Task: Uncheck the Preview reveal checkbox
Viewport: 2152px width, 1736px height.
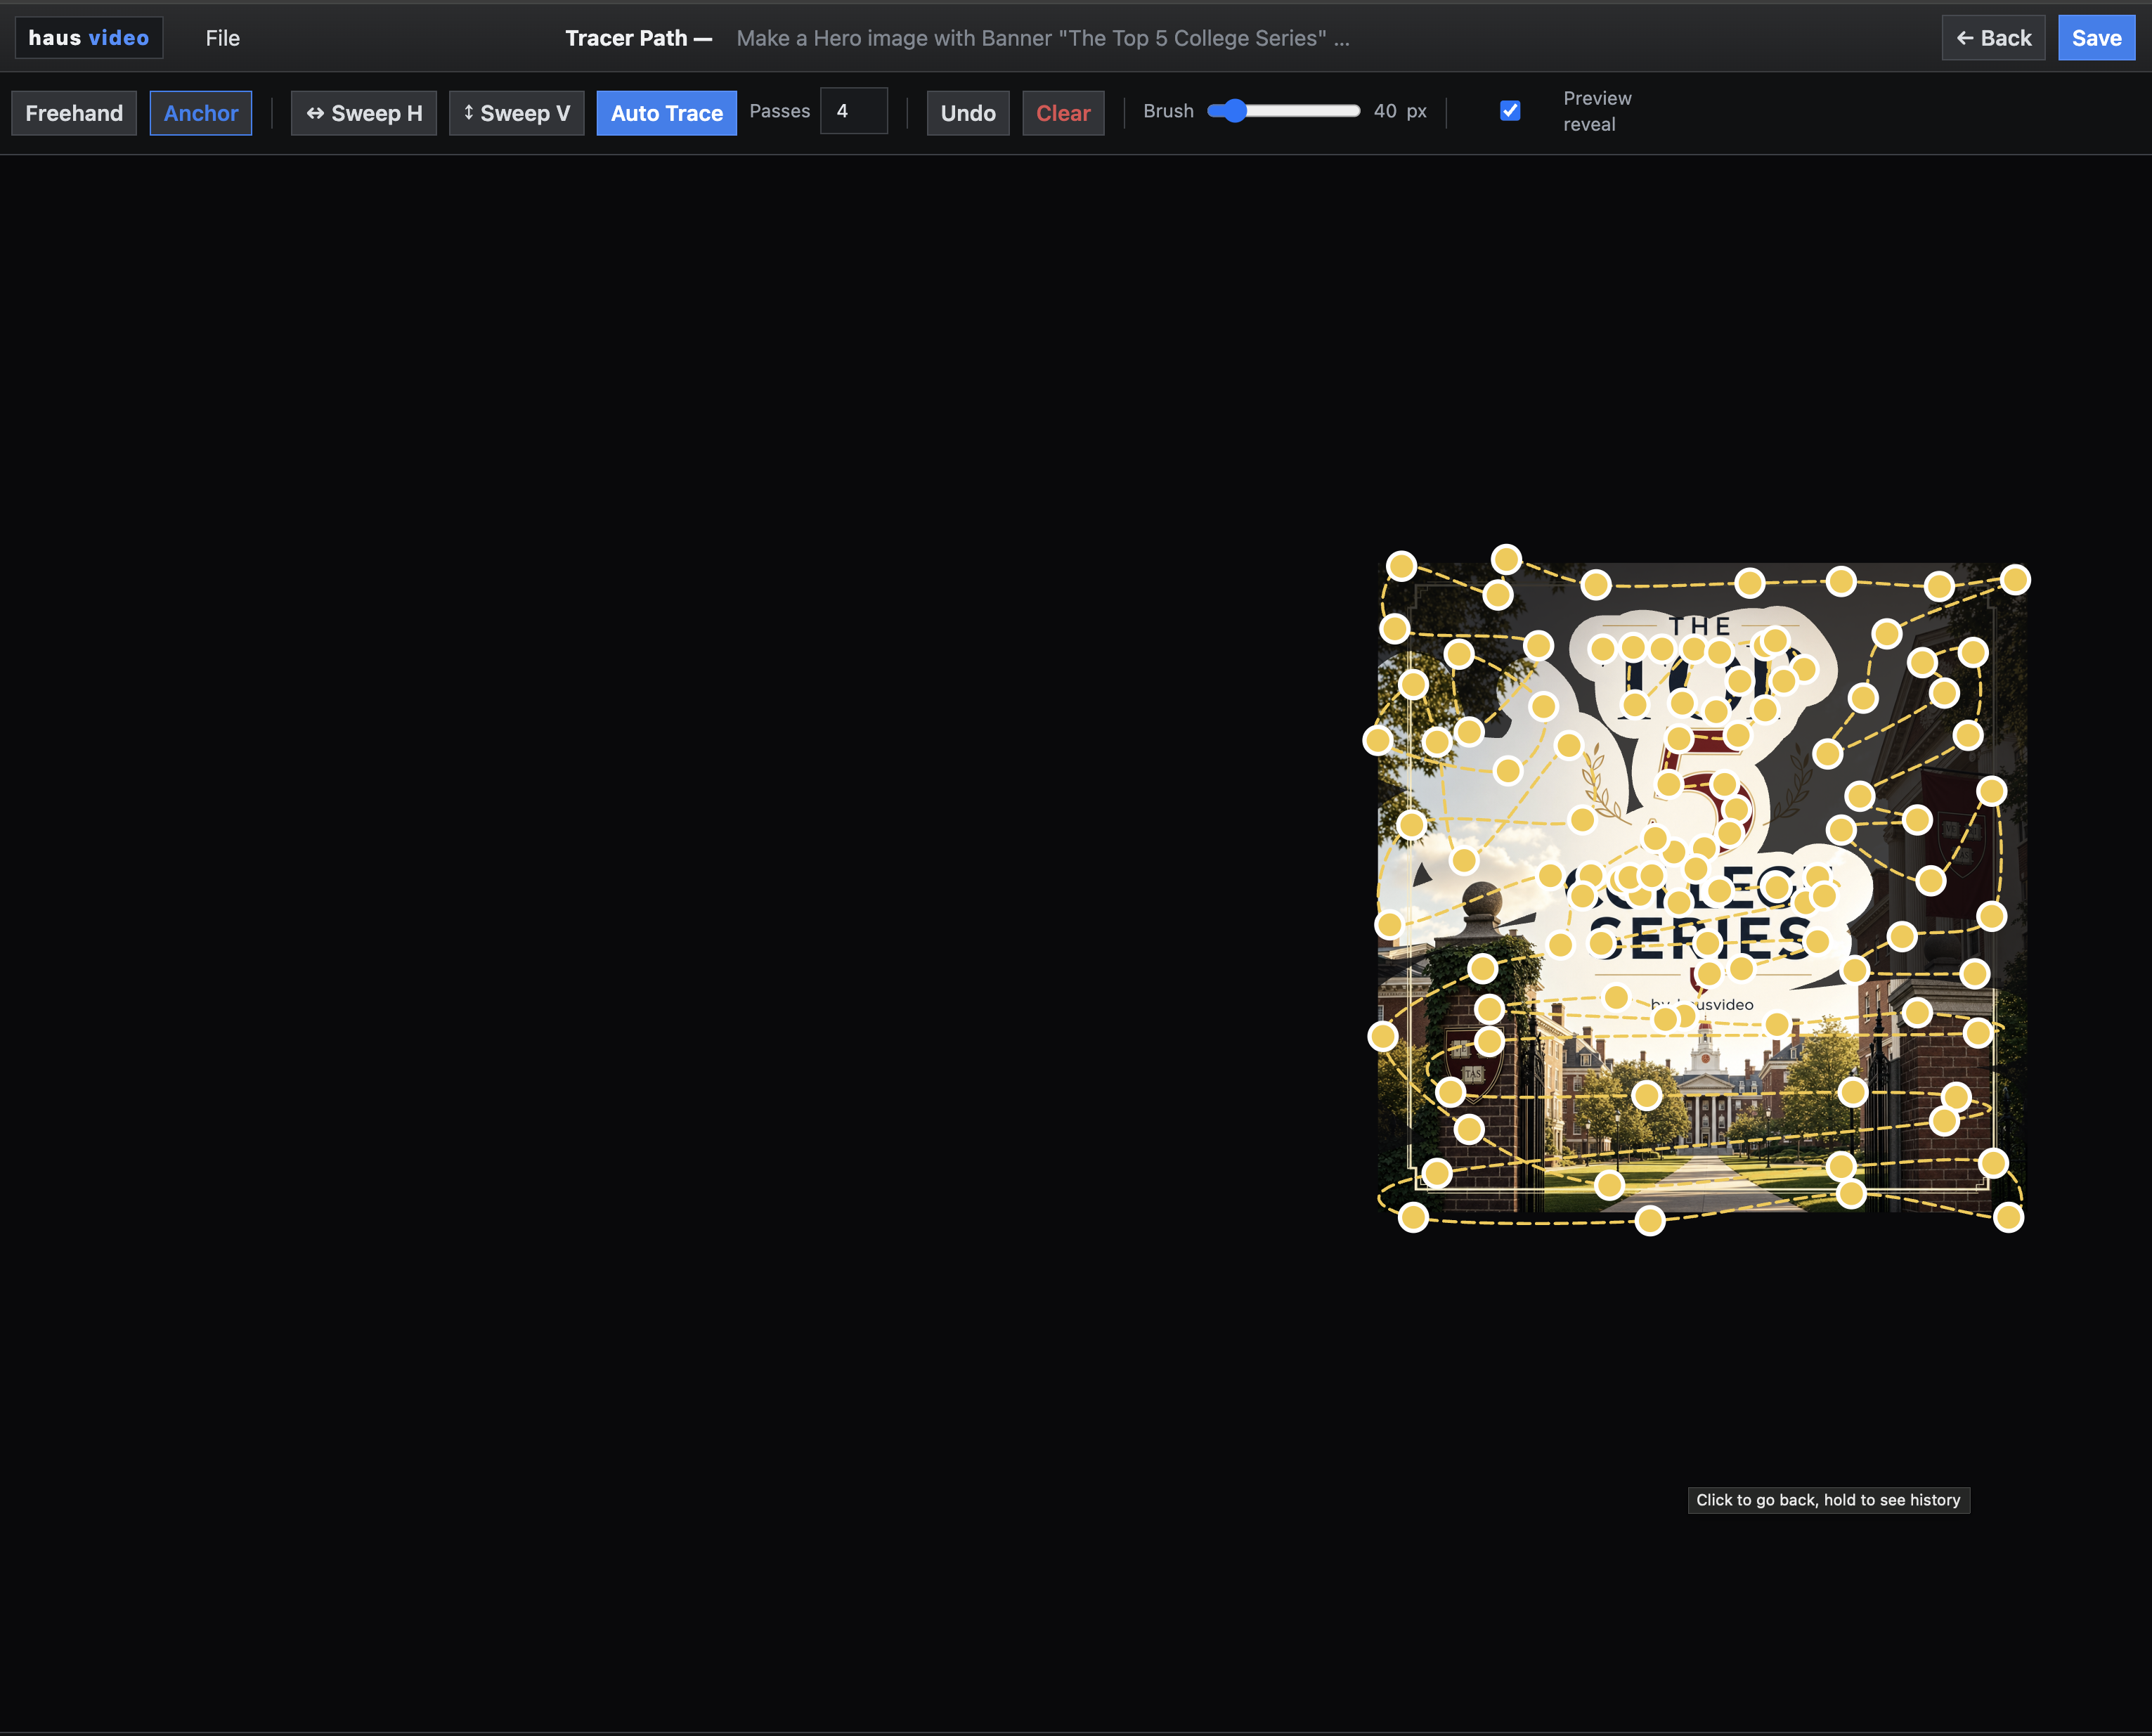Action: coord(1510,111)
